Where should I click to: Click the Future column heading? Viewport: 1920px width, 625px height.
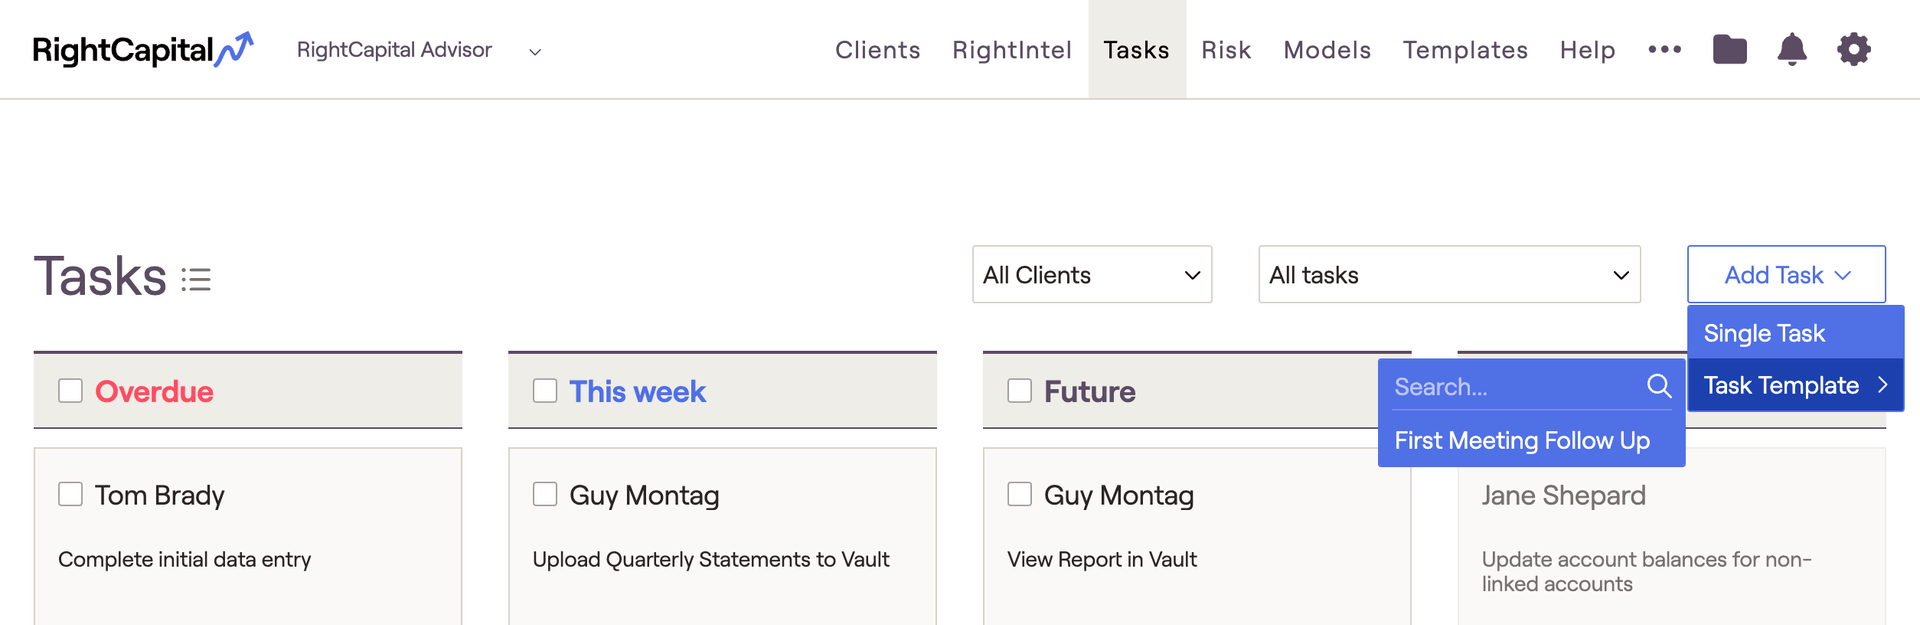tap(1090, 391)
